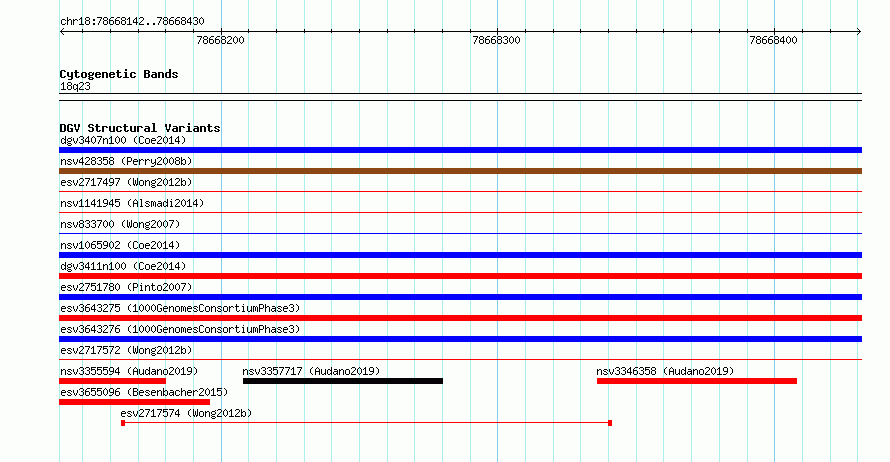Open nsv428358 (Perry2008b) variant label
The image size is (890, 462).
126,161
